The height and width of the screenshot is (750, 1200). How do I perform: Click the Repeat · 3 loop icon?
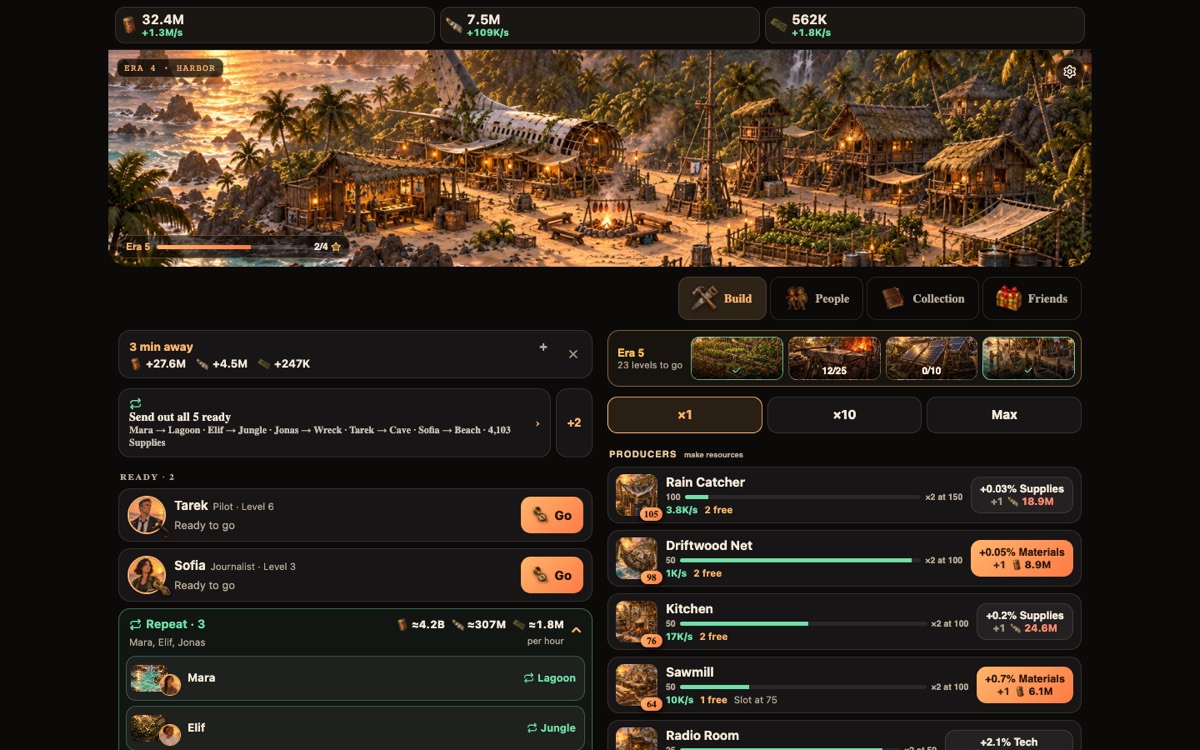135,624
